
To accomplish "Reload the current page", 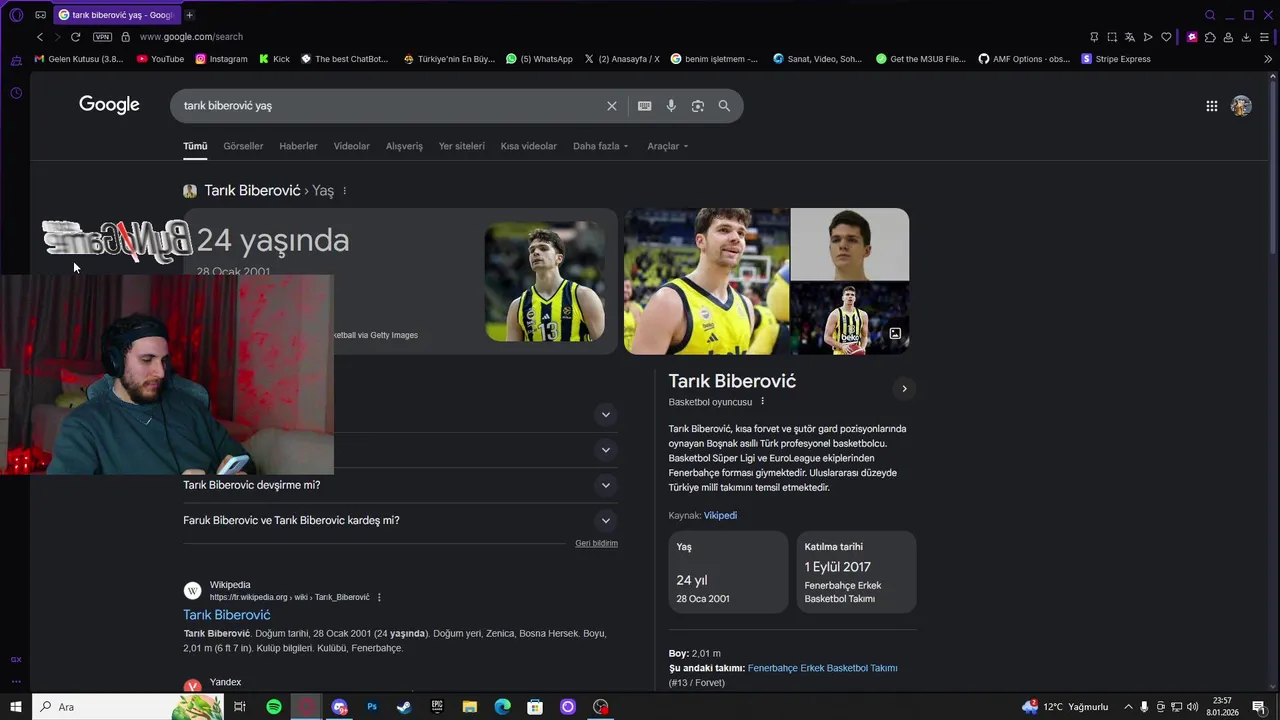I will point(75,37).
